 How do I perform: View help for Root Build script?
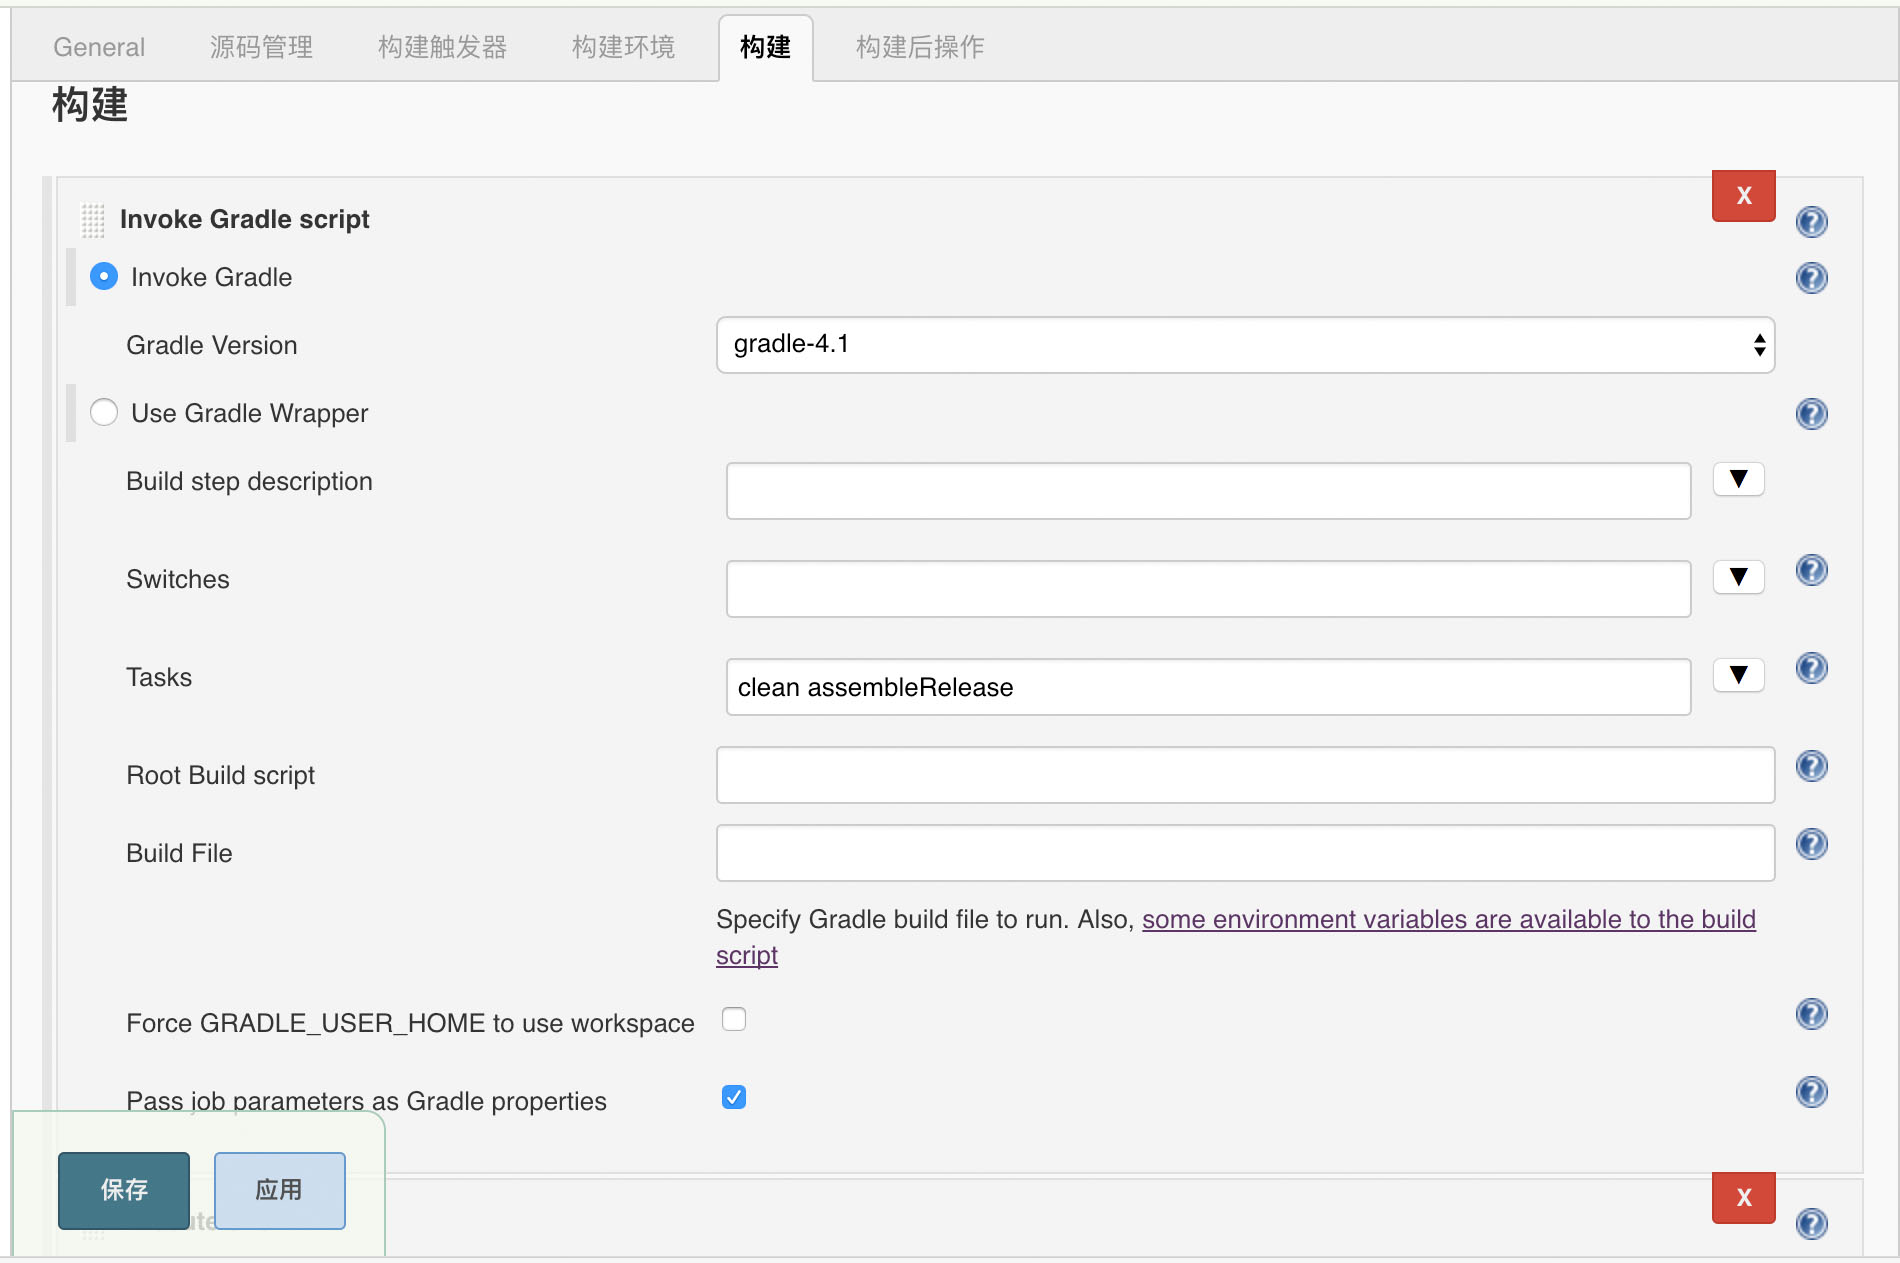point(1811,766)
